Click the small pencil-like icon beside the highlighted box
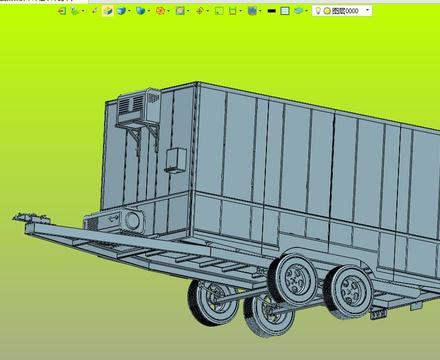Screen dimensions: 440x360 click(95, 11)
